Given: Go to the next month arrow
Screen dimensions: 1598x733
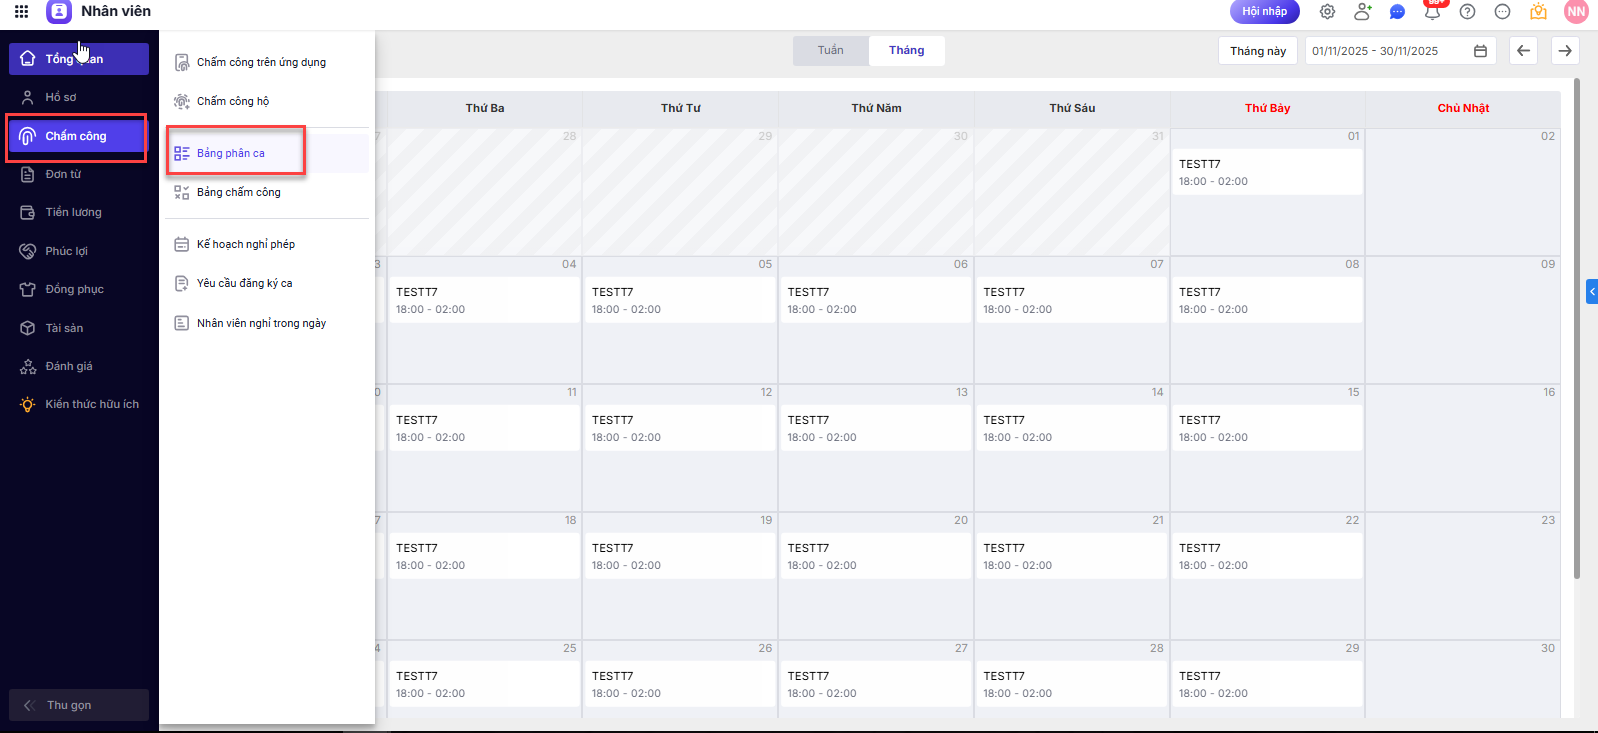Looking at the screenshot, I should pyautogui.click(x=1565, y=51).
